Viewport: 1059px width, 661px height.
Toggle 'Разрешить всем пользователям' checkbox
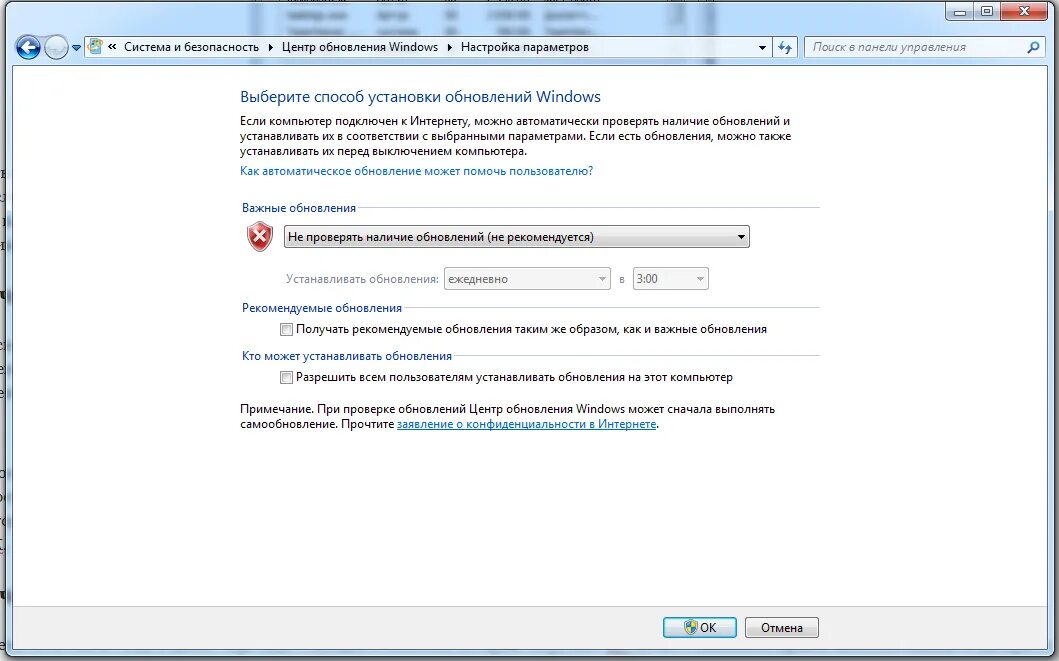click(286, 377)
